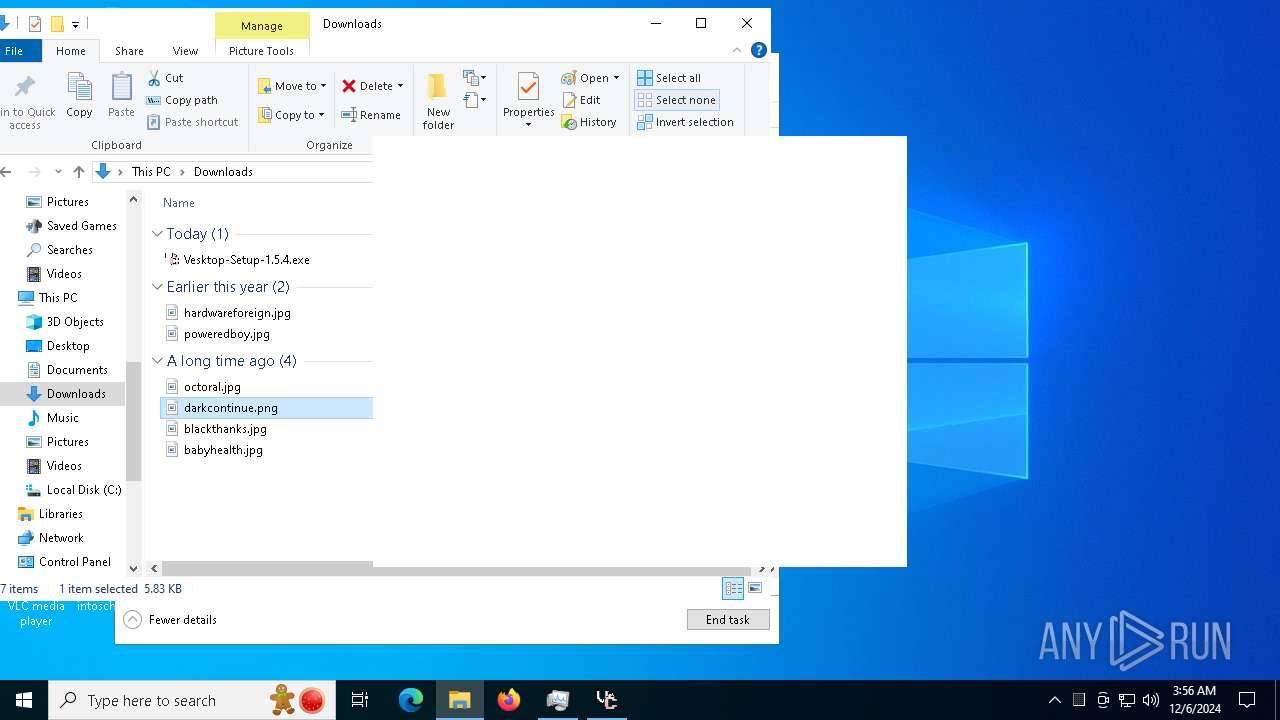
Task: Switch to Large icons view icon
Action: (755, 588)
